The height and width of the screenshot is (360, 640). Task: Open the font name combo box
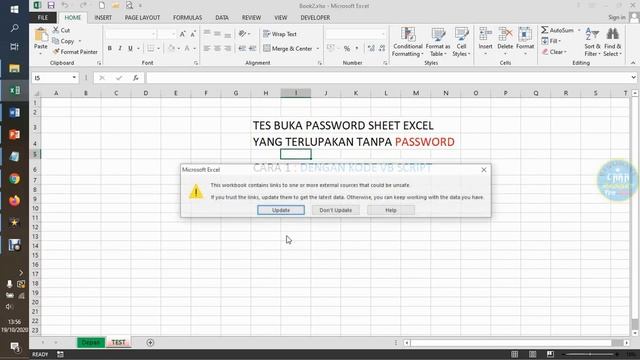(x=131, y=34)
